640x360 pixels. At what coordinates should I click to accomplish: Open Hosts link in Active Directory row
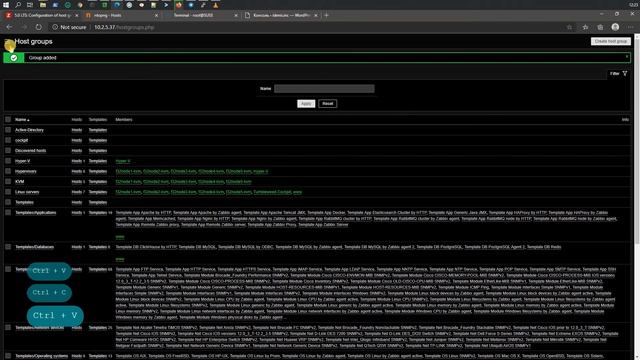coord(77,130)
